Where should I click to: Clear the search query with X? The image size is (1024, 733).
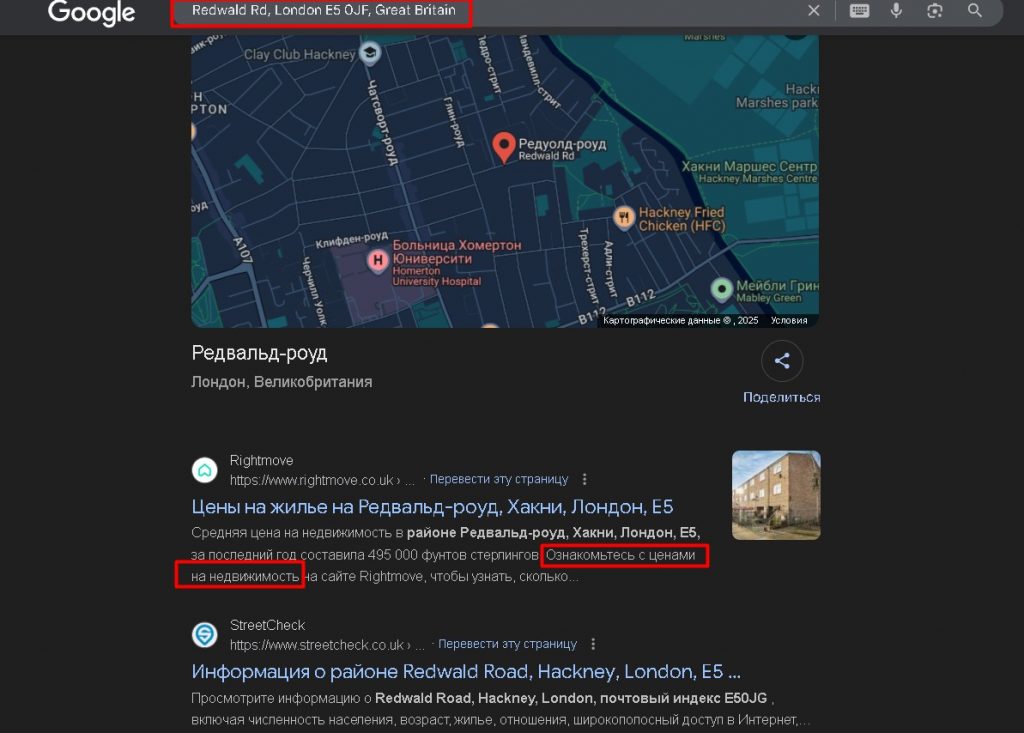coord(814,10)
